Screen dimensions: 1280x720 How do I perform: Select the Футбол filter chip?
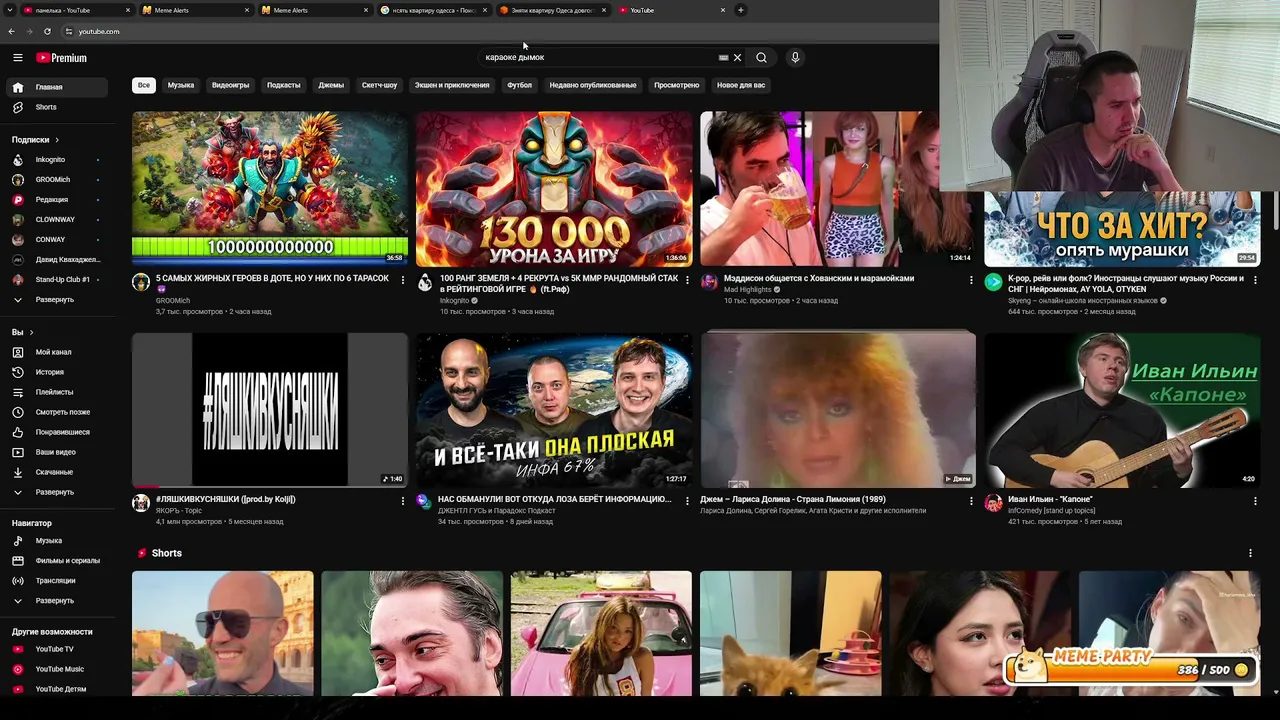[x=519, y=85]
